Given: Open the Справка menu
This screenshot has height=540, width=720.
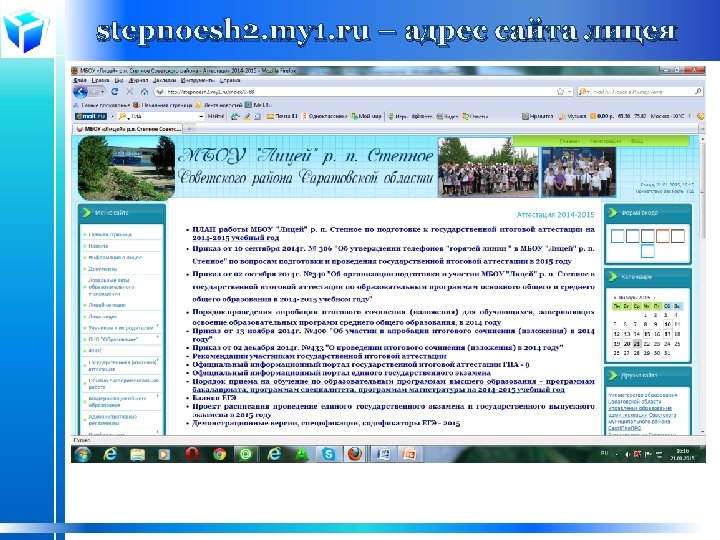Looking at the screenshot, I should tap(230, 80).
